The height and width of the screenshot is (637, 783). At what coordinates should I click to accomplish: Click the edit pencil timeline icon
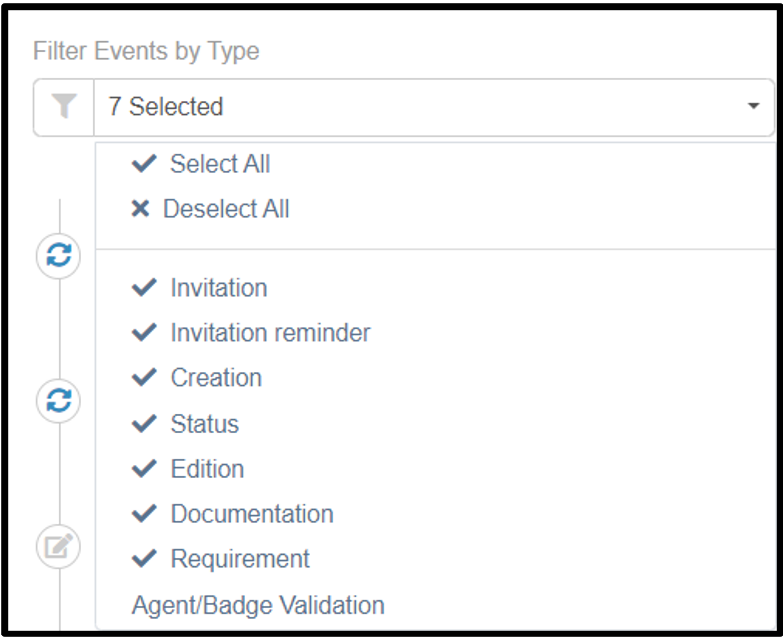pyautogui.click(x=59, y=547)
